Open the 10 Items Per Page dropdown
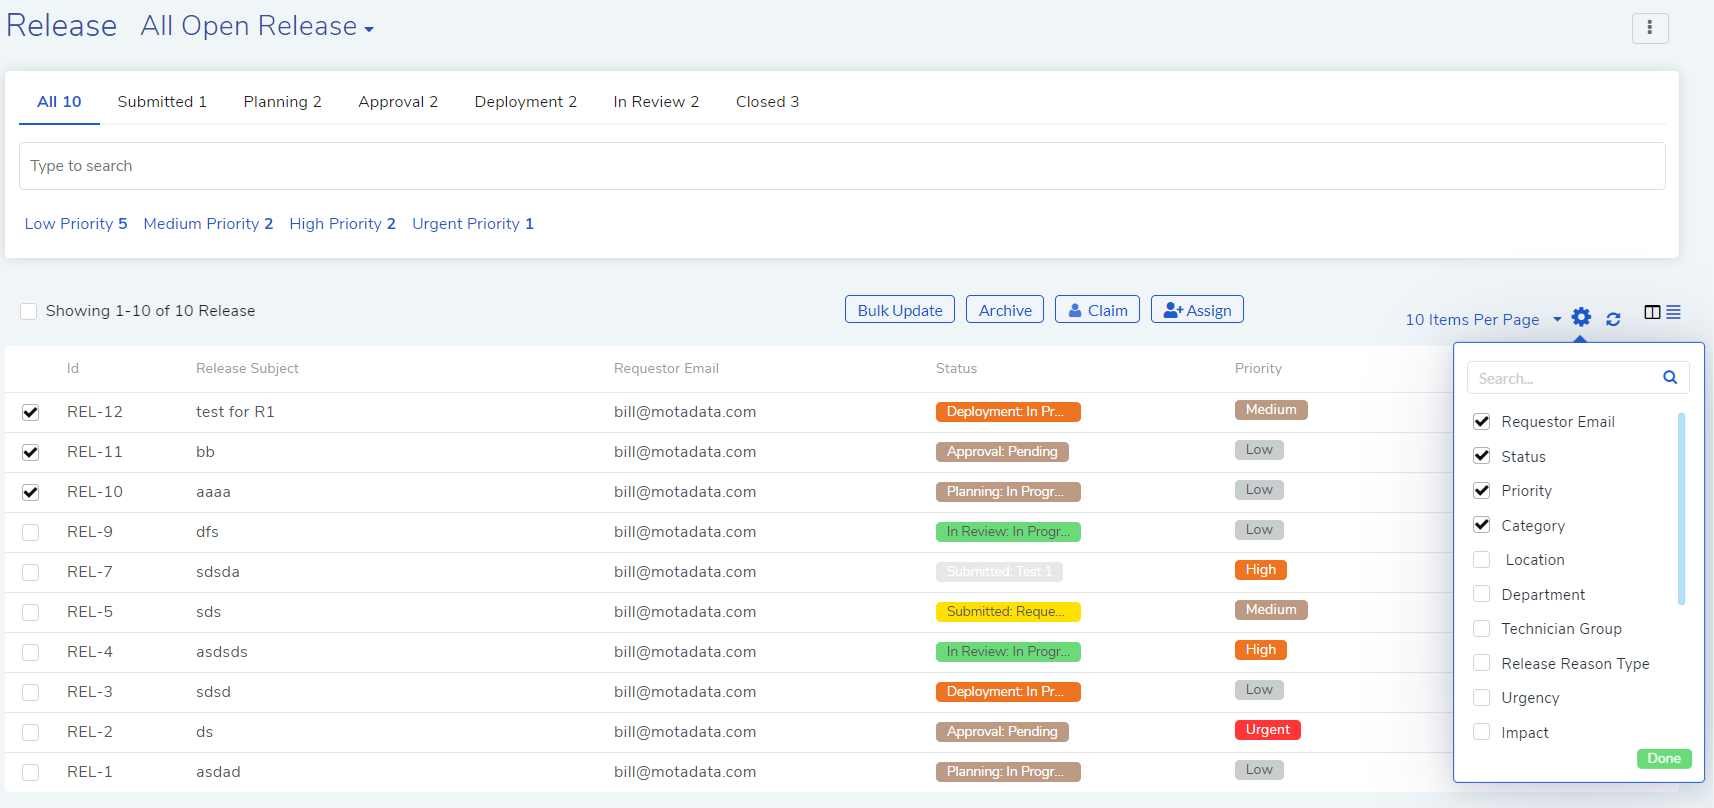 (1483, 320)
